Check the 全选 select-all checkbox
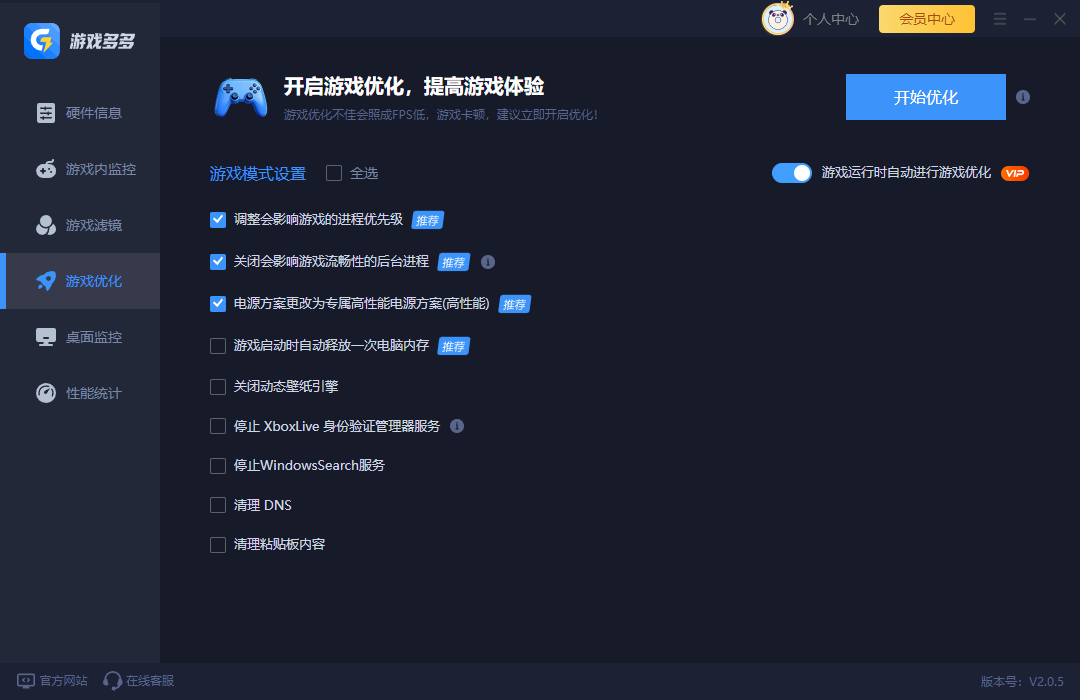The height and width of the screenshot is (700, 1080). coord(333,173)
